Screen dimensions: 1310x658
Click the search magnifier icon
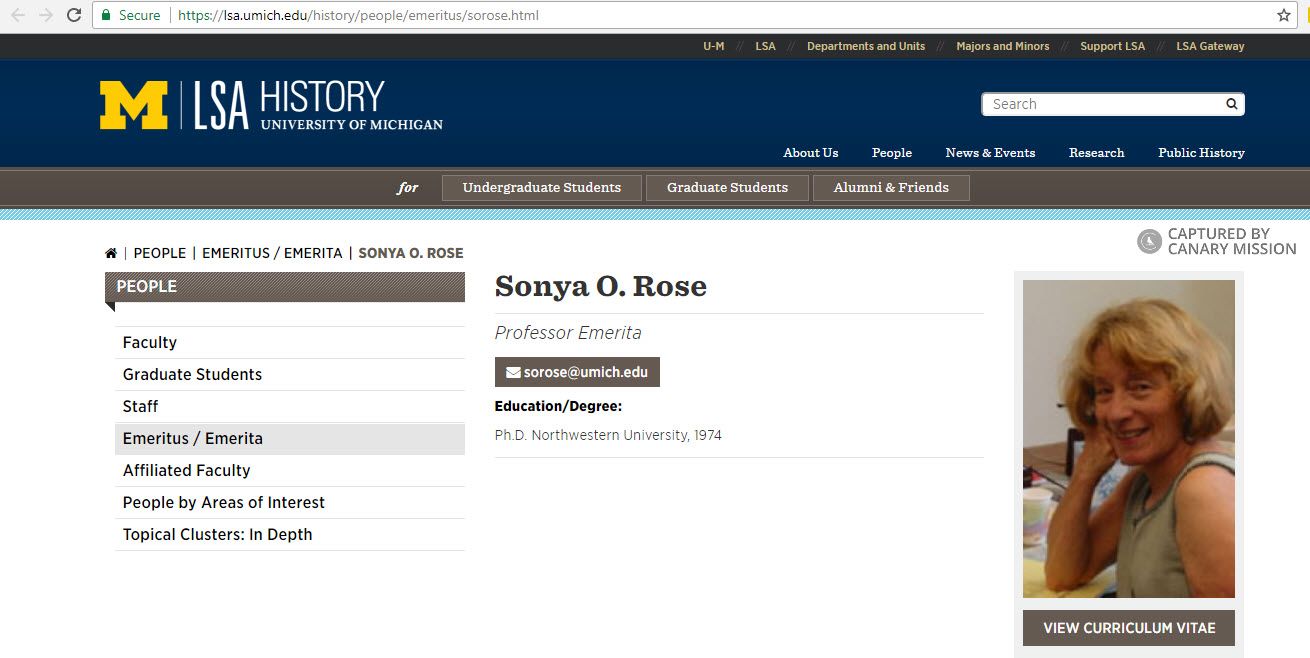coord(1231,104)
